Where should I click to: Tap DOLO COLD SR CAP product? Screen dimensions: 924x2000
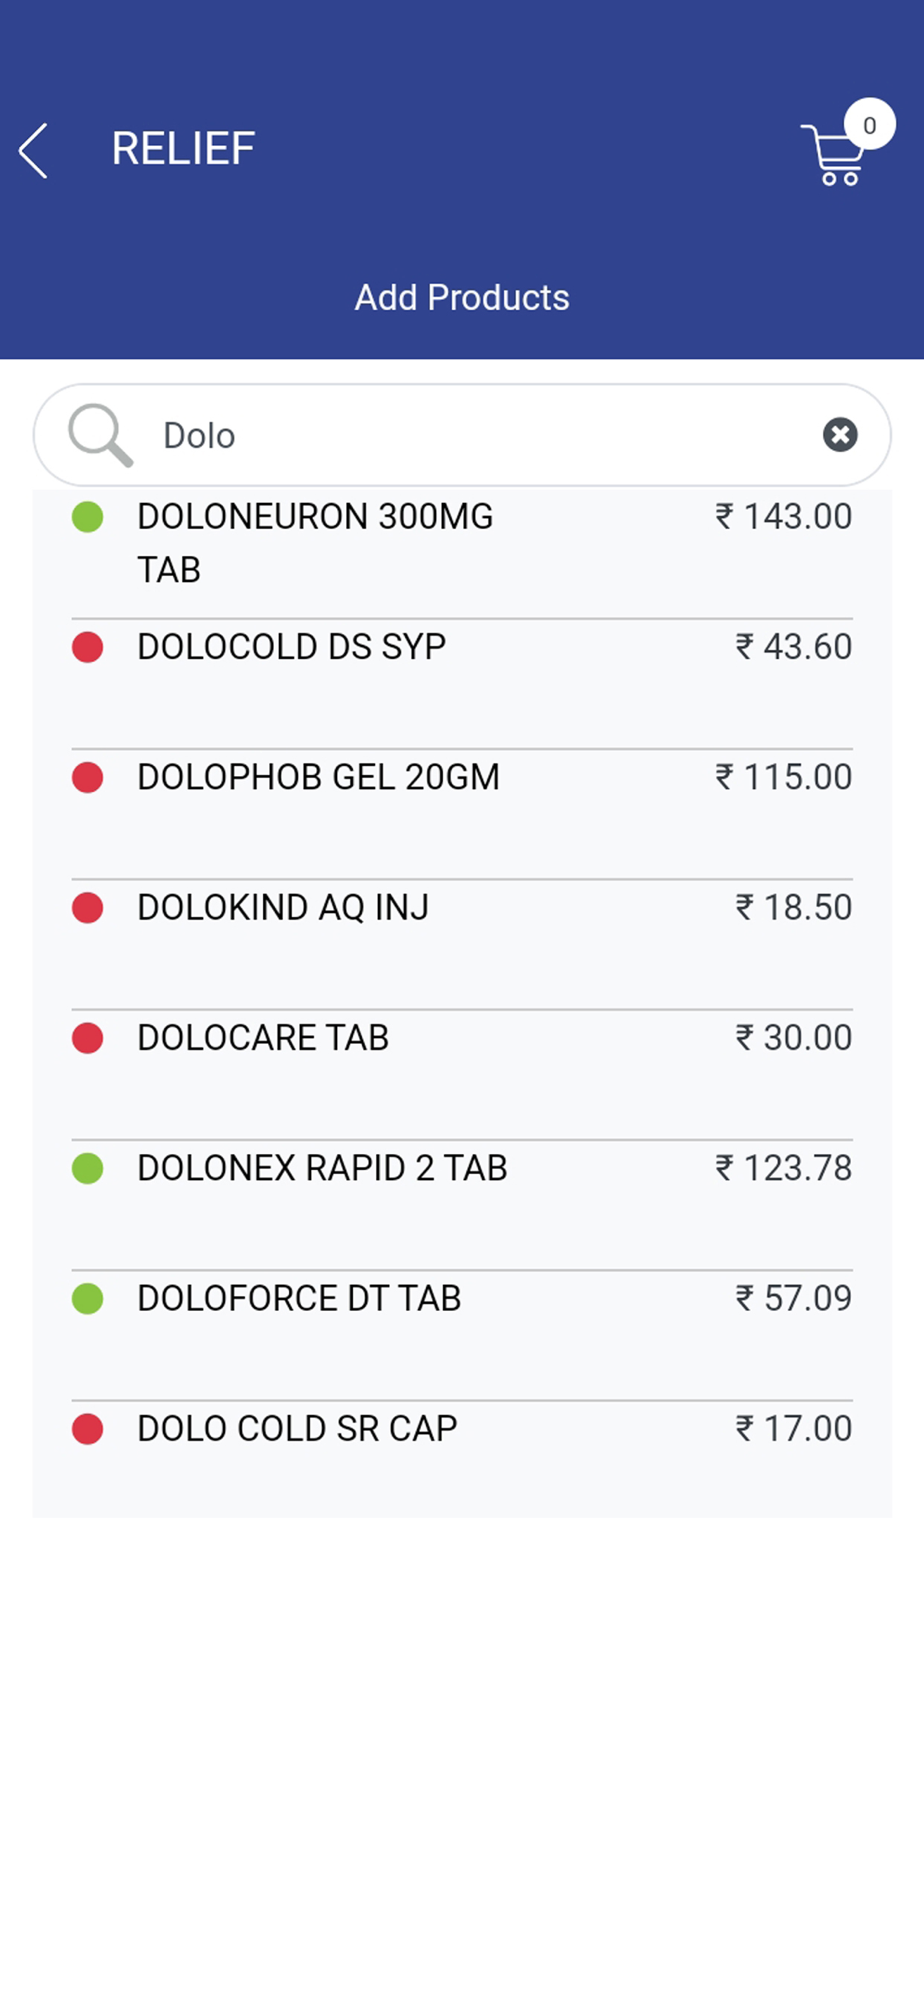[297, 1428]
